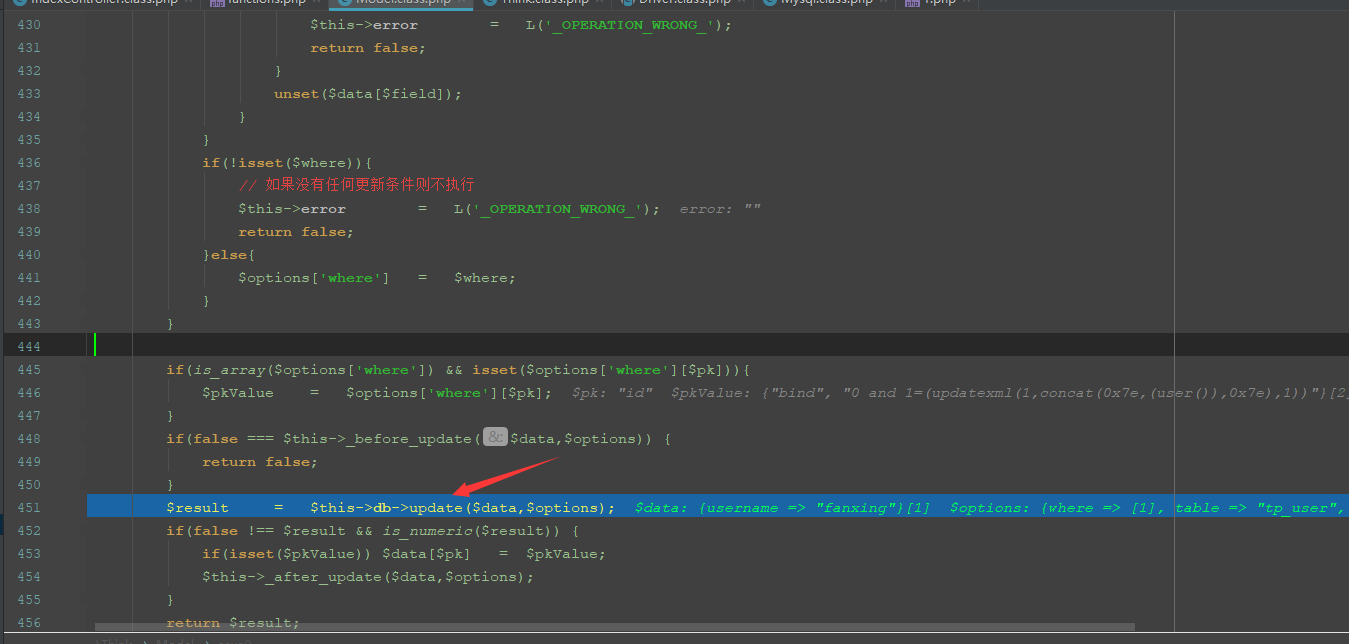Viewport: 1349px width, 644px height.
Task: Click the inline debug hint '$pk: "id"'
Action: (614, 393)
